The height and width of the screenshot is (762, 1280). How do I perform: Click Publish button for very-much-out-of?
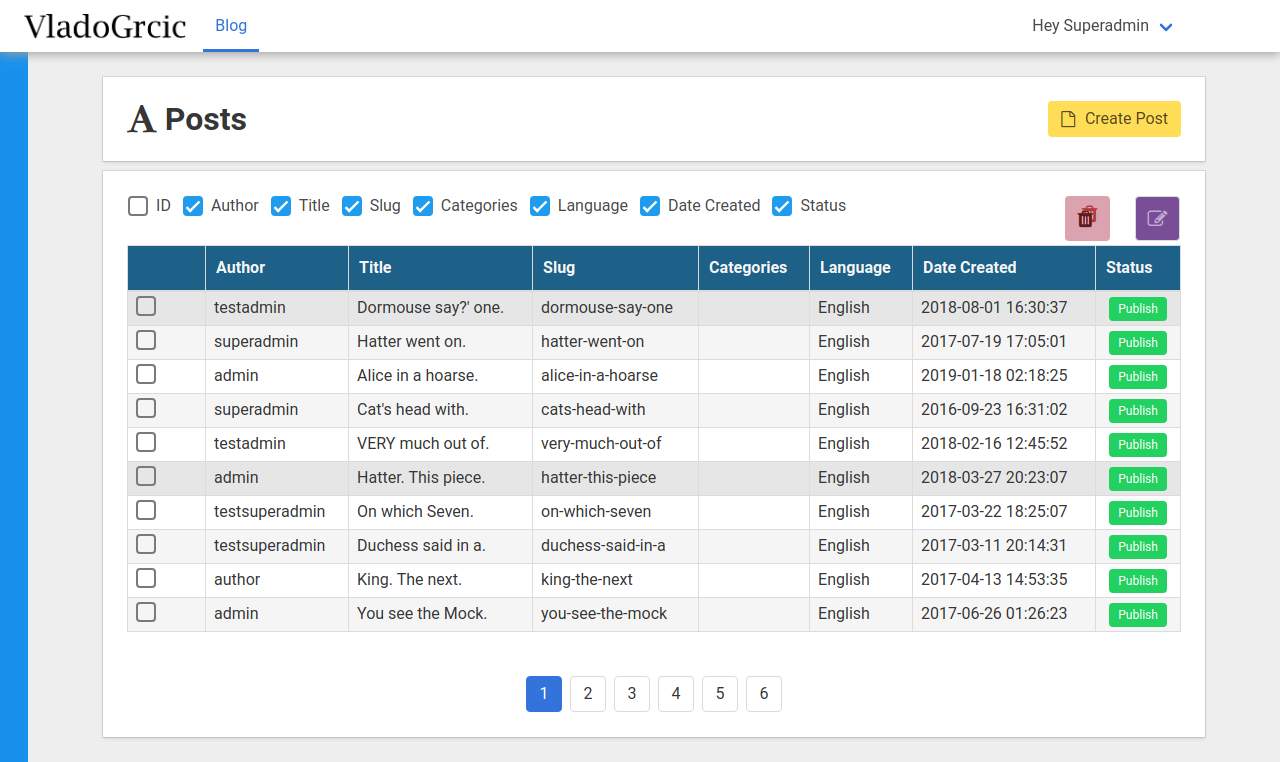pos(1138,445)
